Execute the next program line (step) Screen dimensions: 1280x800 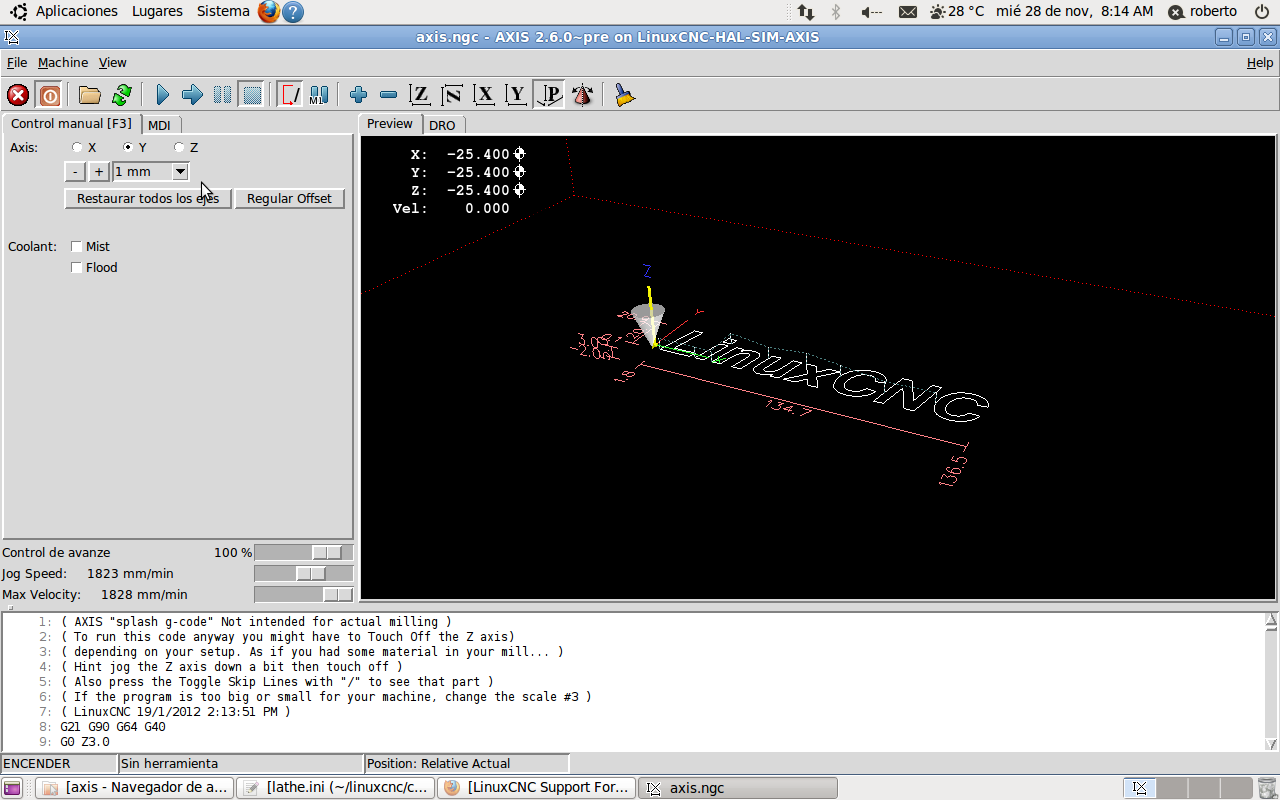point(192,95)
